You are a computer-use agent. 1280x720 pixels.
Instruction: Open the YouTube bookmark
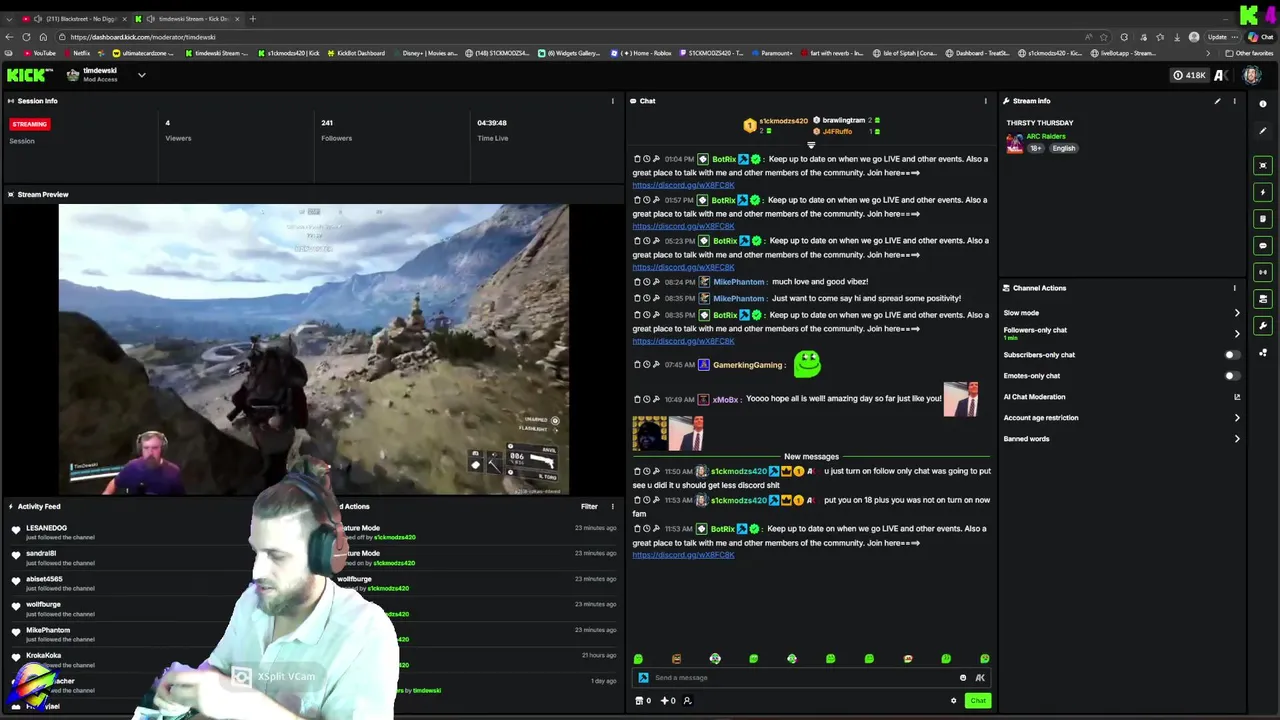click(39, 53)
